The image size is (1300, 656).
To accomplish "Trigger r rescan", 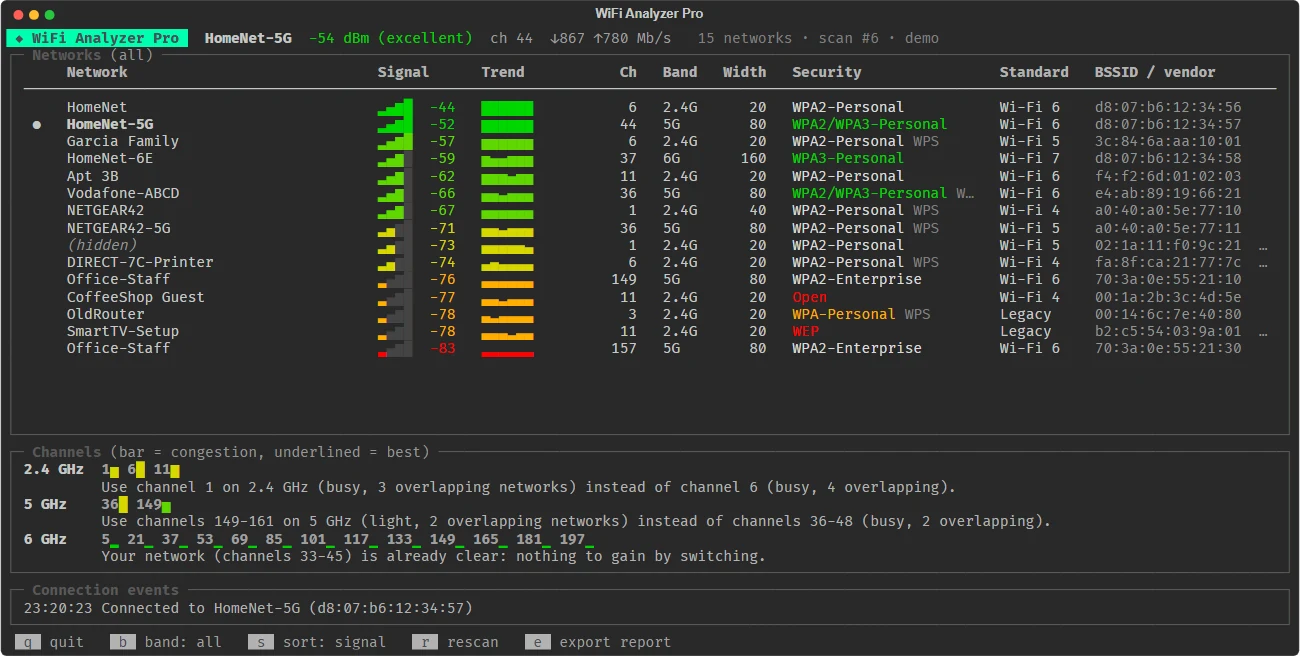I will [455, 642].
